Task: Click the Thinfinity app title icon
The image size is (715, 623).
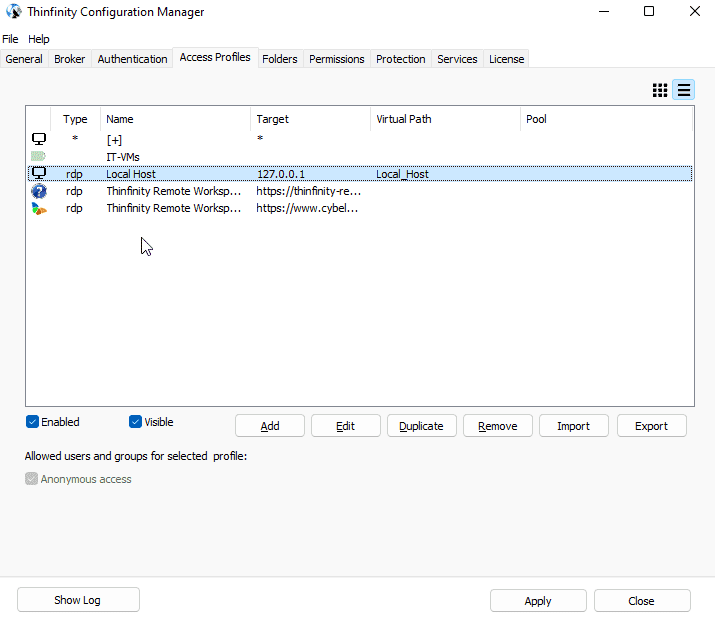Action: [14, 11]
